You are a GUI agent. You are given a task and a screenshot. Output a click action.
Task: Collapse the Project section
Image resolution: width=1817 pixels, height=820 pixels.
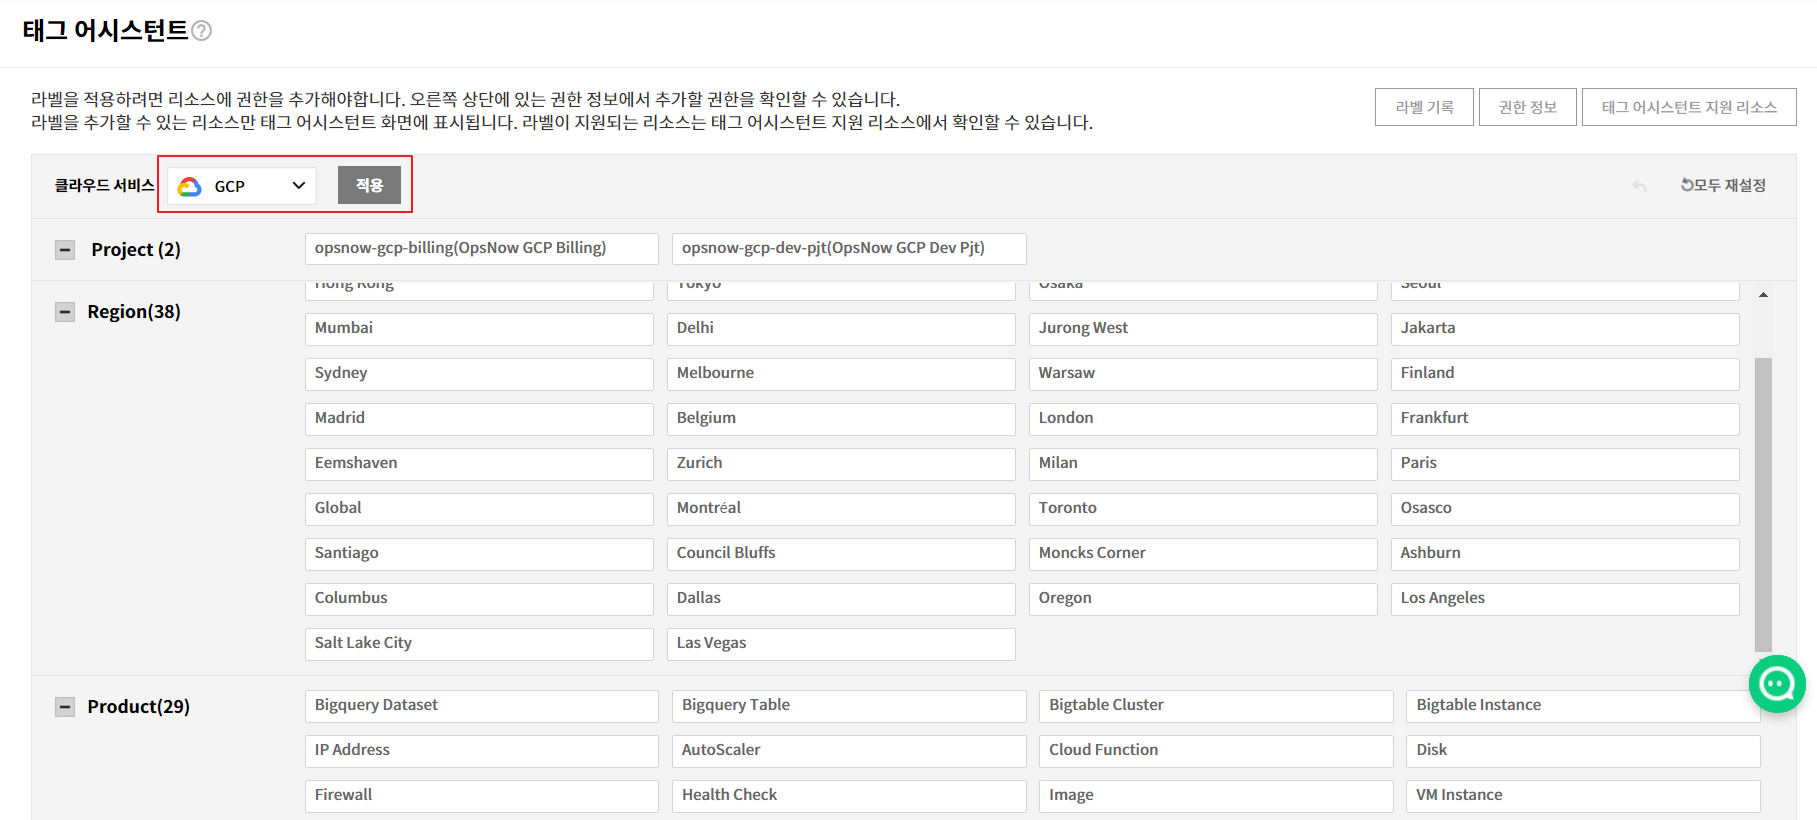[65, 250]
